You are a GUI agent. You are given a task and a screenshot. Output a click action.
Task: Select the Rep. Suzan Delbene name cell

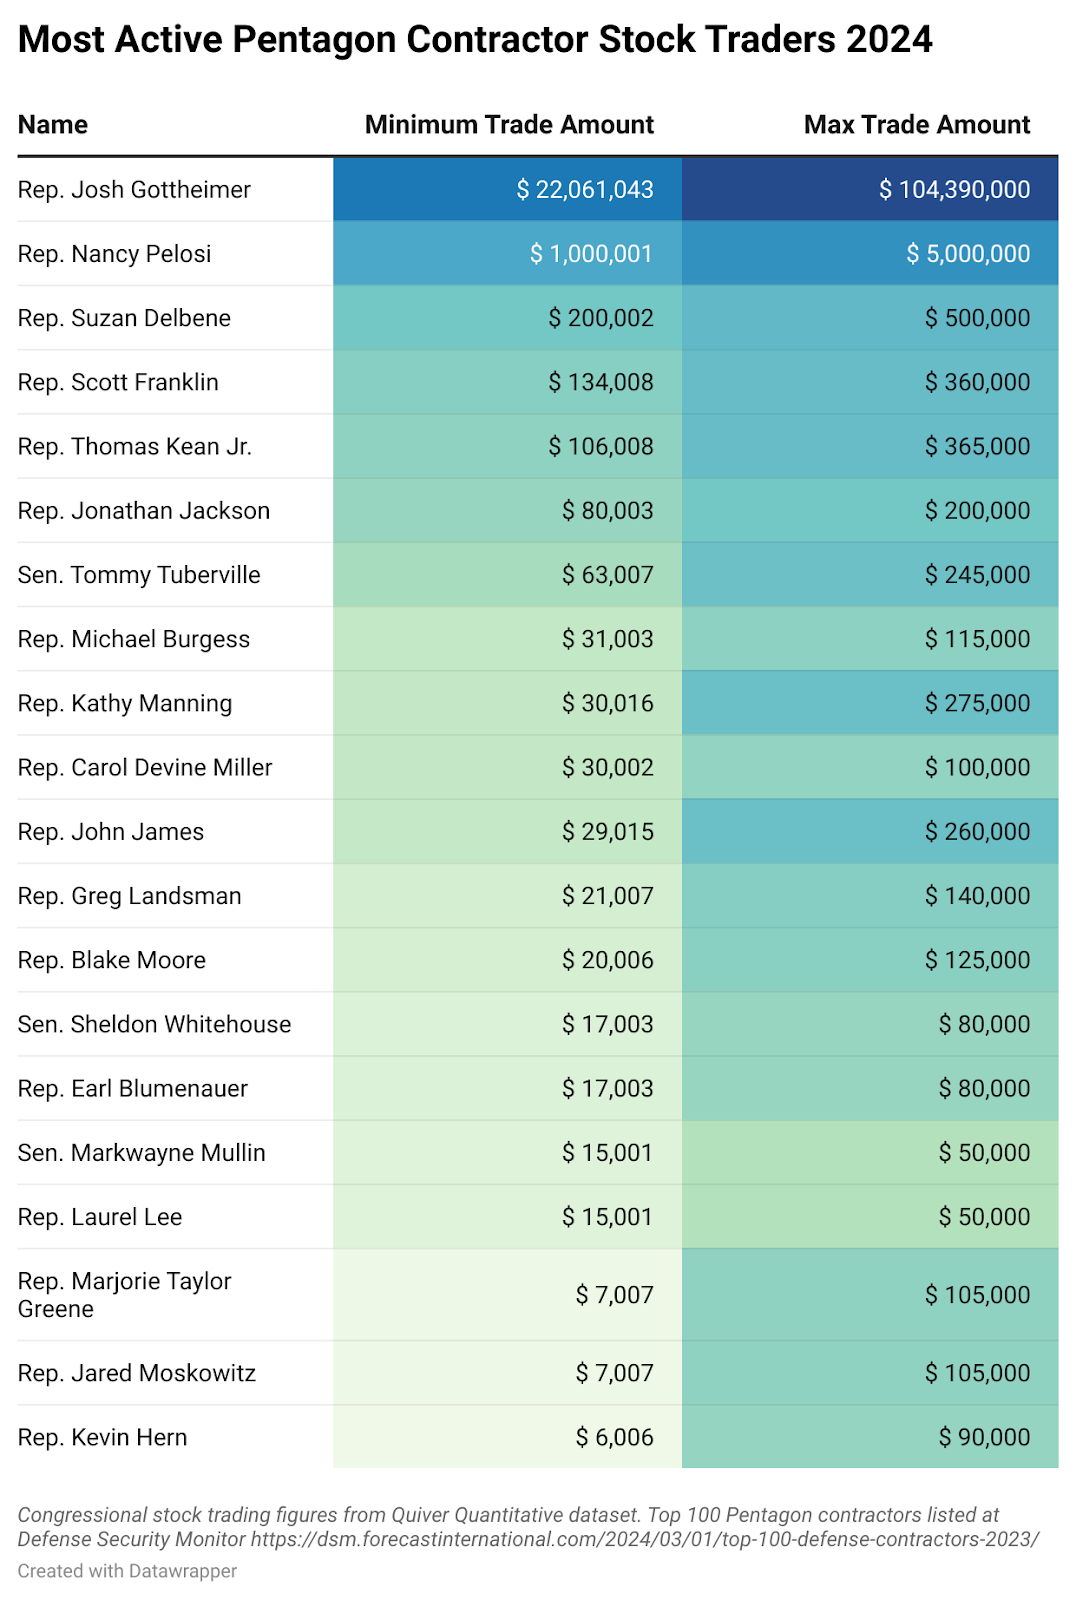[x=124, y=318]
